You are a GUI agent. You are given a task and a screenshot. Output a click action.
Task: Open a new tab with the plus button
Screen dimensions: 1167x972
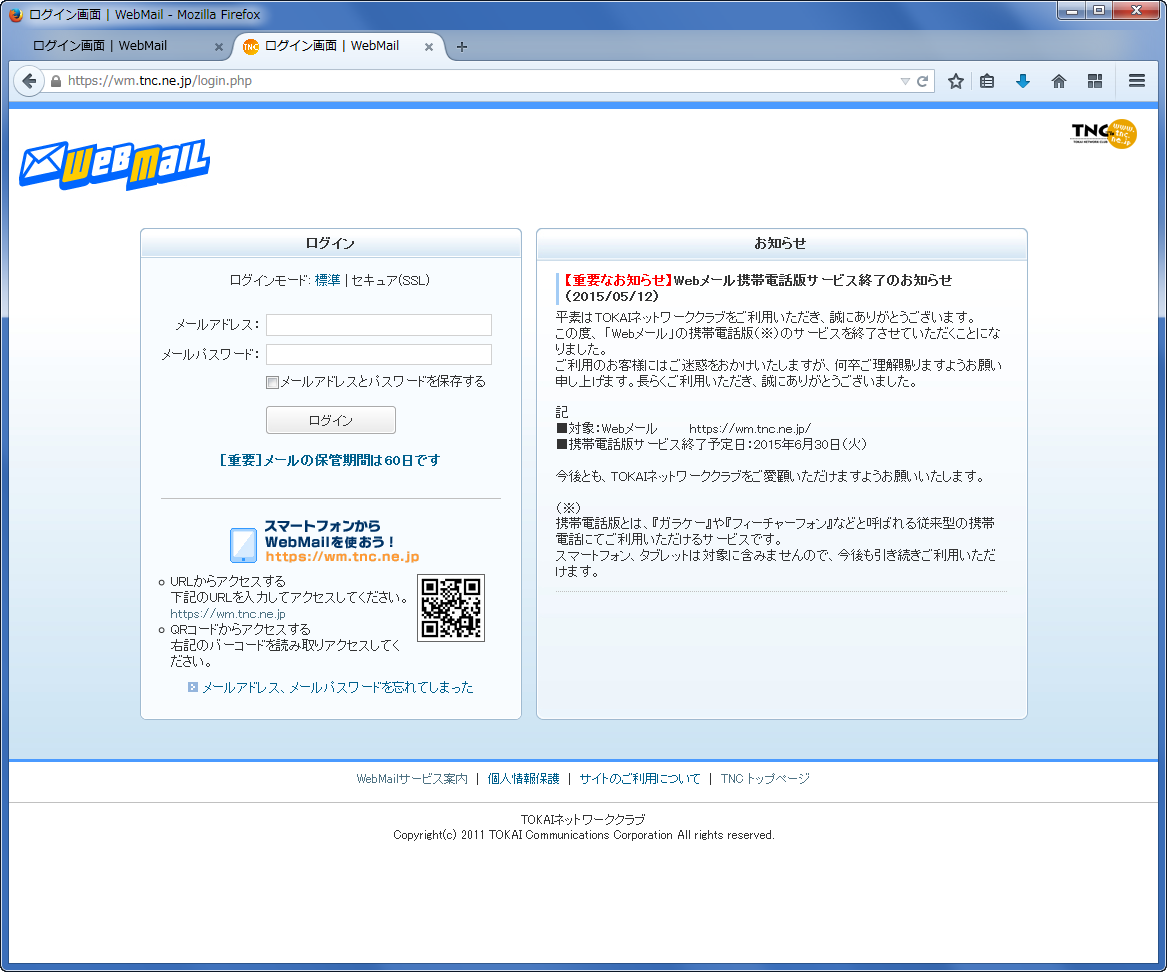click(x=461, y=47)
